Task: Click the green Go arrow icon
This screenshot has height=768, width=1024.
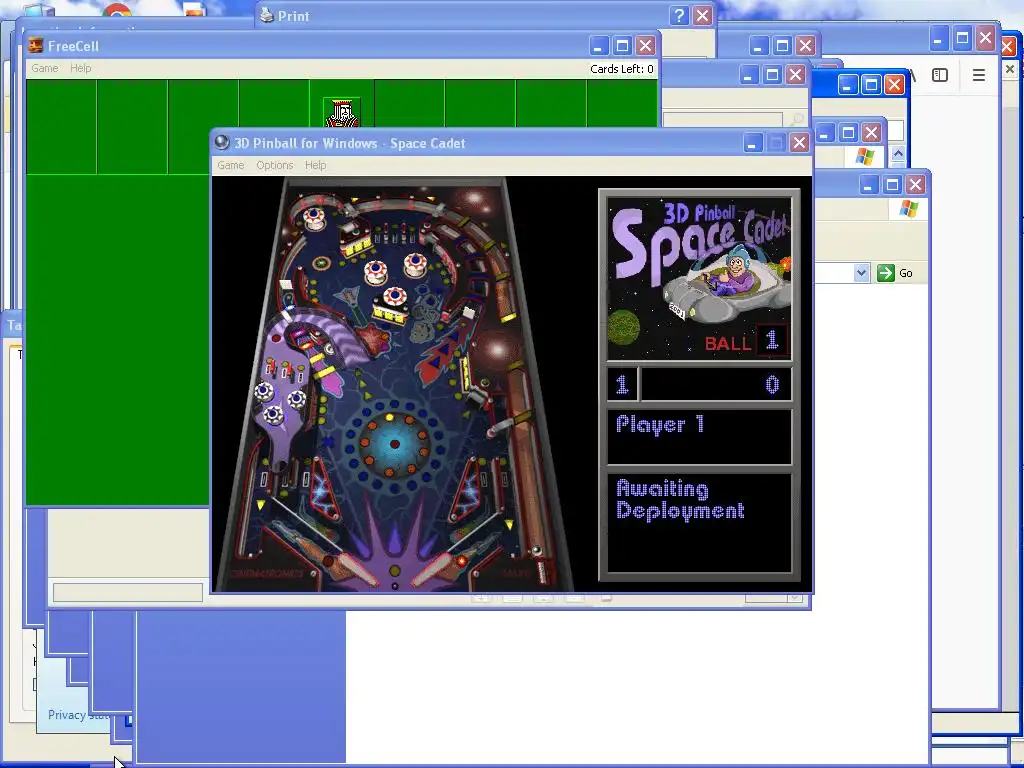Action: [886, 273]
